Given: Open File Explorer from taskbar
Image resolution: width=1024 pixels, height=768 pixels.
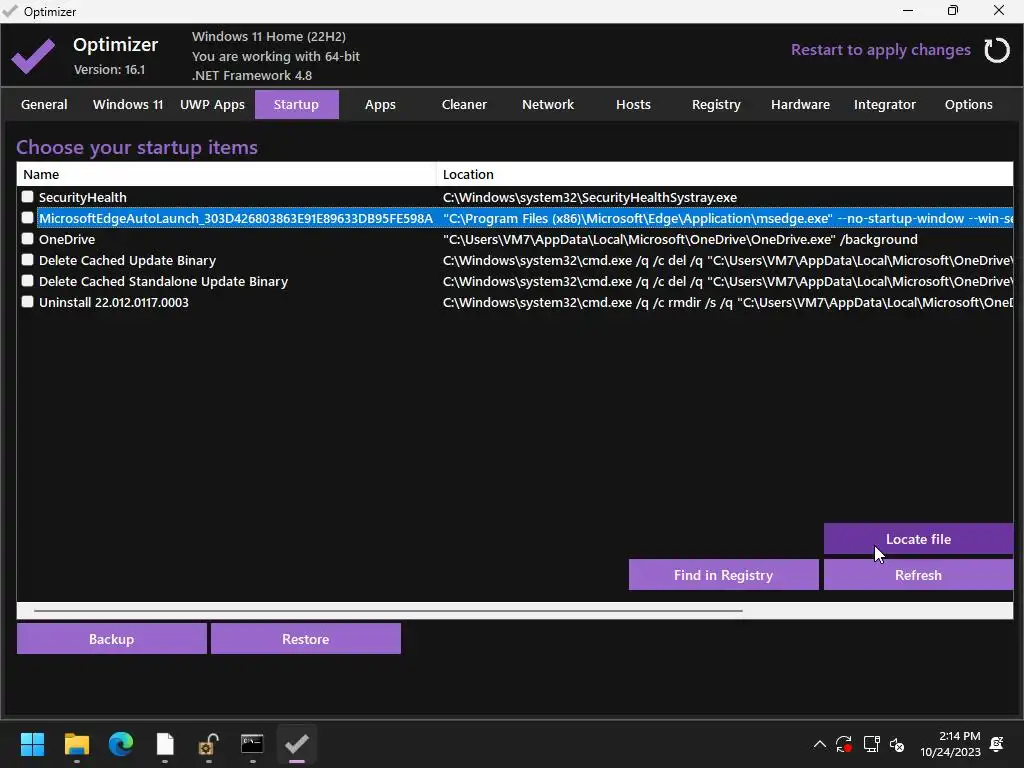Looking at the screenshot, I should click(76, 744).
